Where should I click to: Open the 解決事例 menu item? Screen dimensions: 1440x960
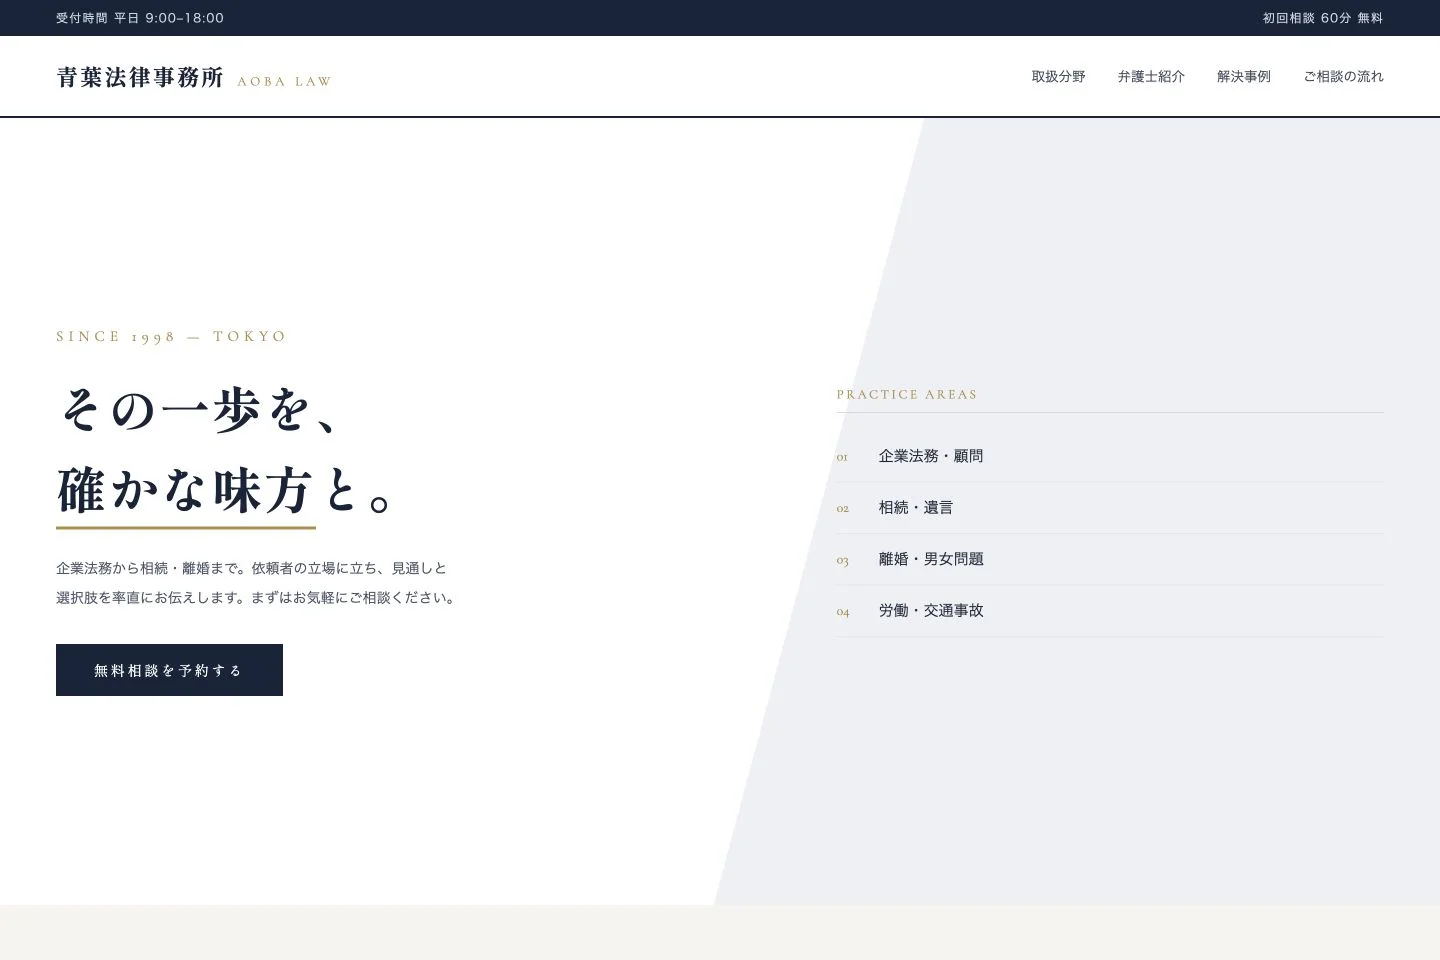tap(1244, 77)
